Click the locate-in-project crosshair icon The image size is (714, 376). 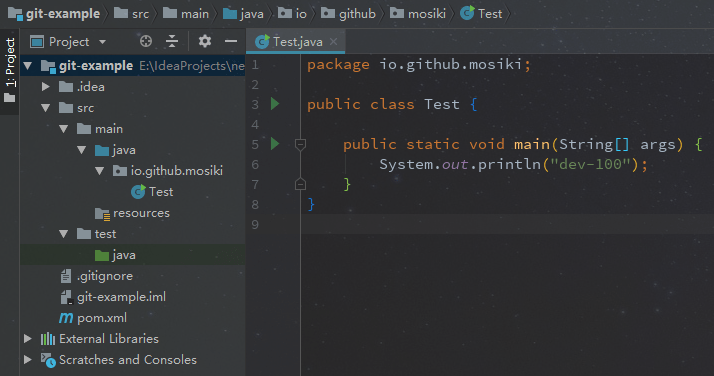pyautogui.click(x=146, y=41)
